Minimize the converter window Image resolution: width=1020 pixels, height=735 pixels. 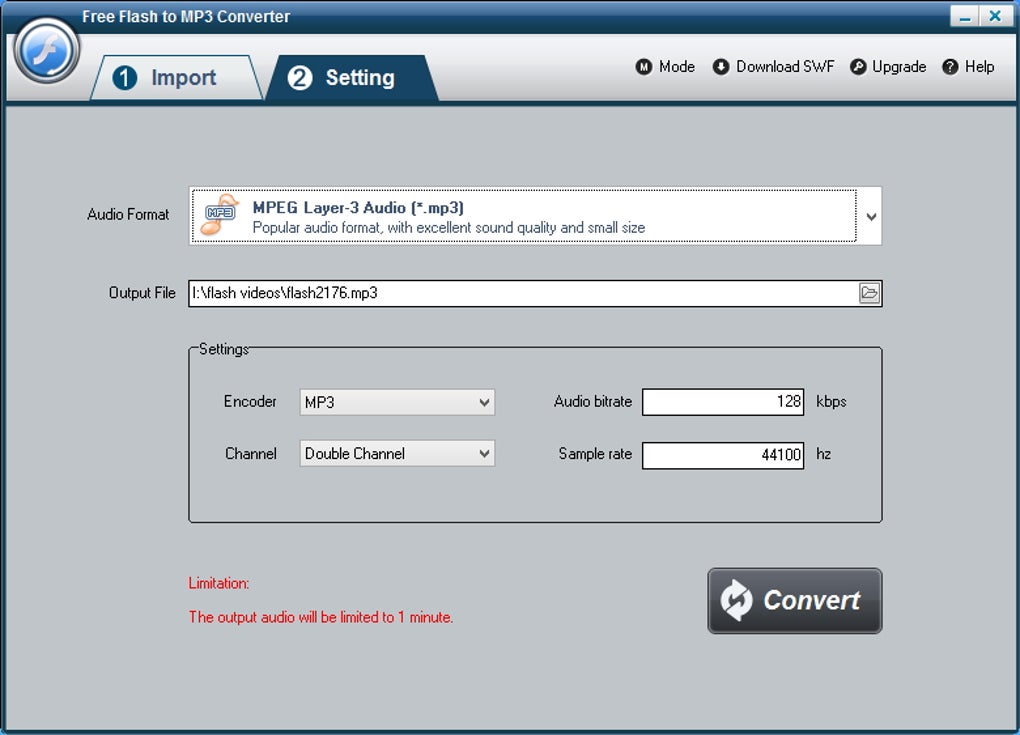pyautogui.click(x=965, y=16)
